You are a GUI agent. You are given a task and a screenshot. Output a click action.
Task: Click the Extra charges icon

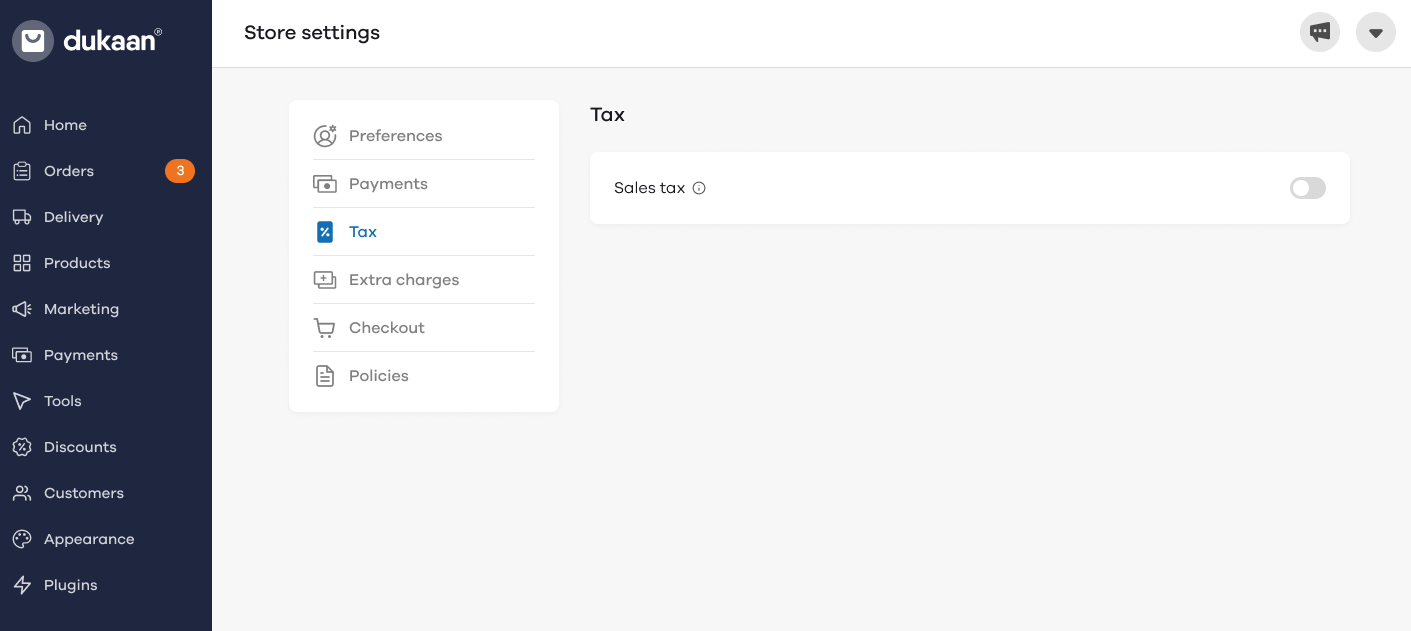[x=325, y=280]
